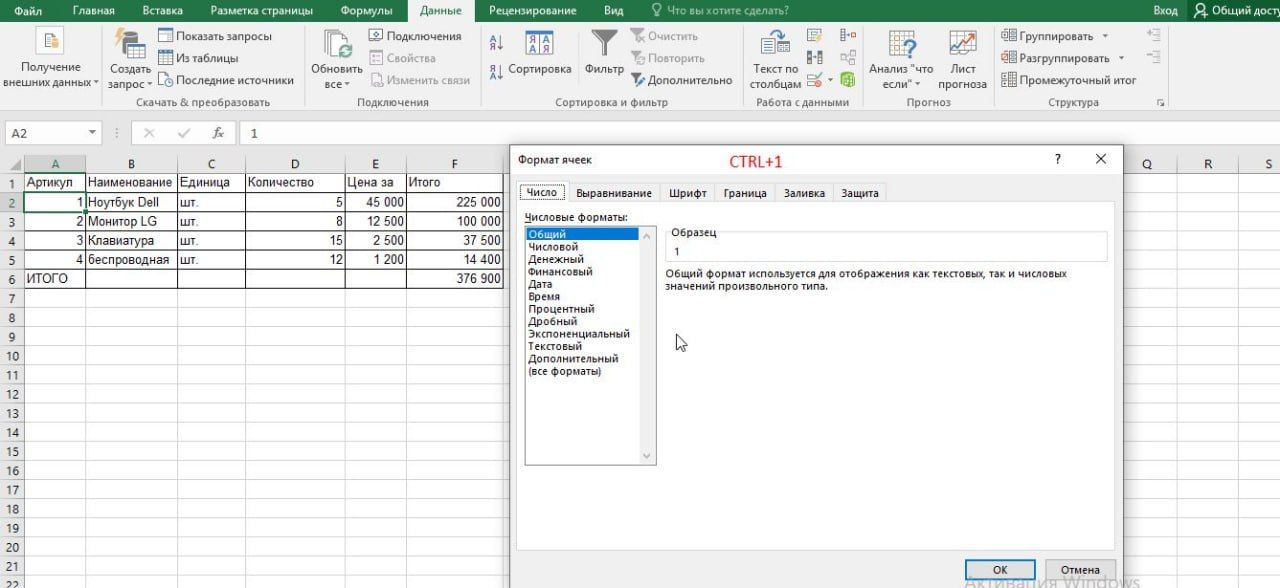
Task: Click the formula bar showing 1
Action: point(760,133)
